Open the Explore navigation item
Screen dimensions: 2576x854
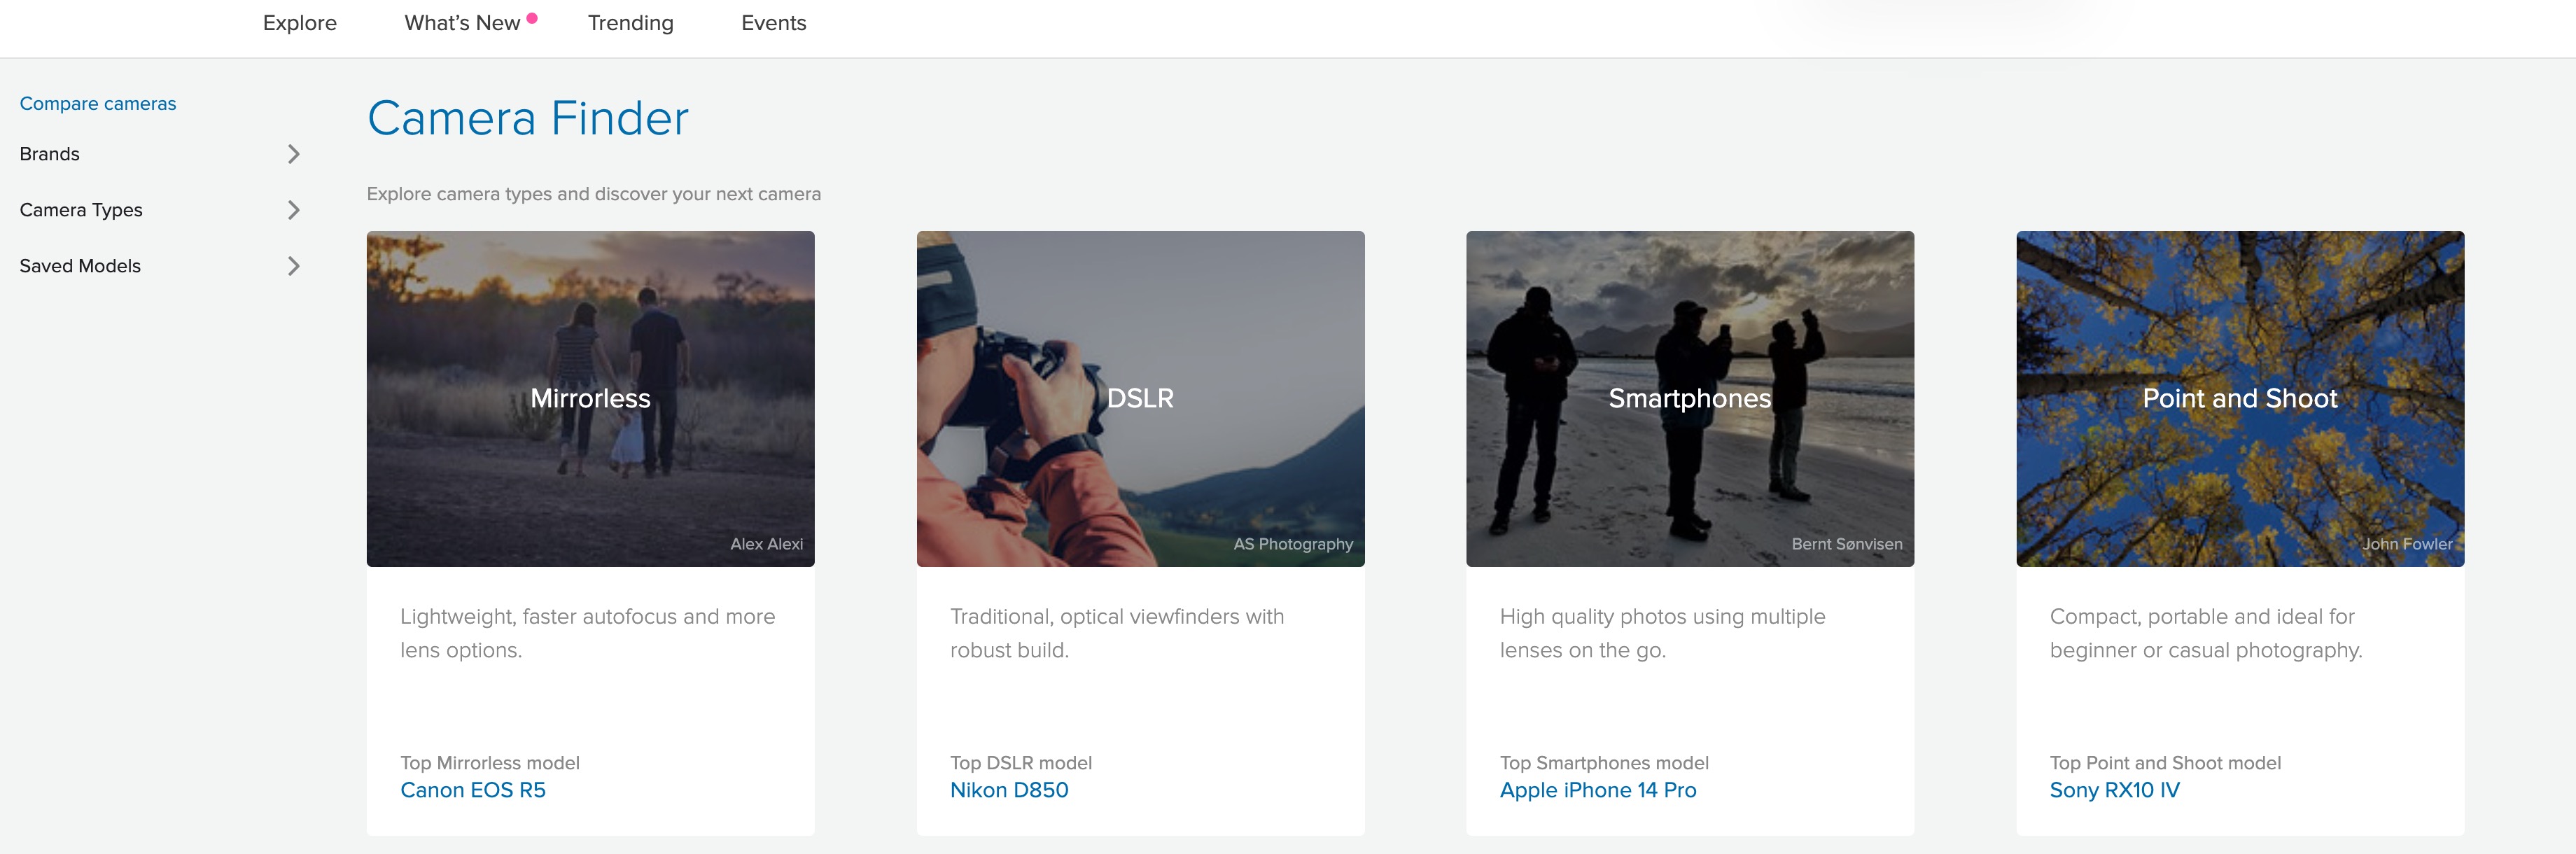[299, 22]
